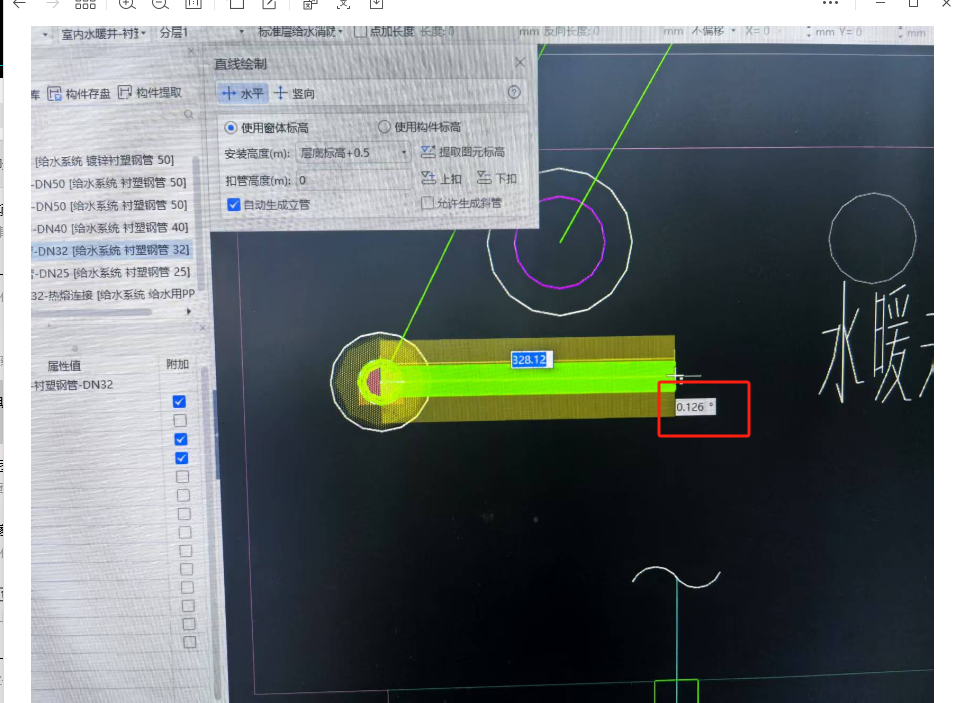The height and width of the screenshot is (703, 958).
Task: Click the 构件存盘 save component icon
Action: click(x=54, y=93)
